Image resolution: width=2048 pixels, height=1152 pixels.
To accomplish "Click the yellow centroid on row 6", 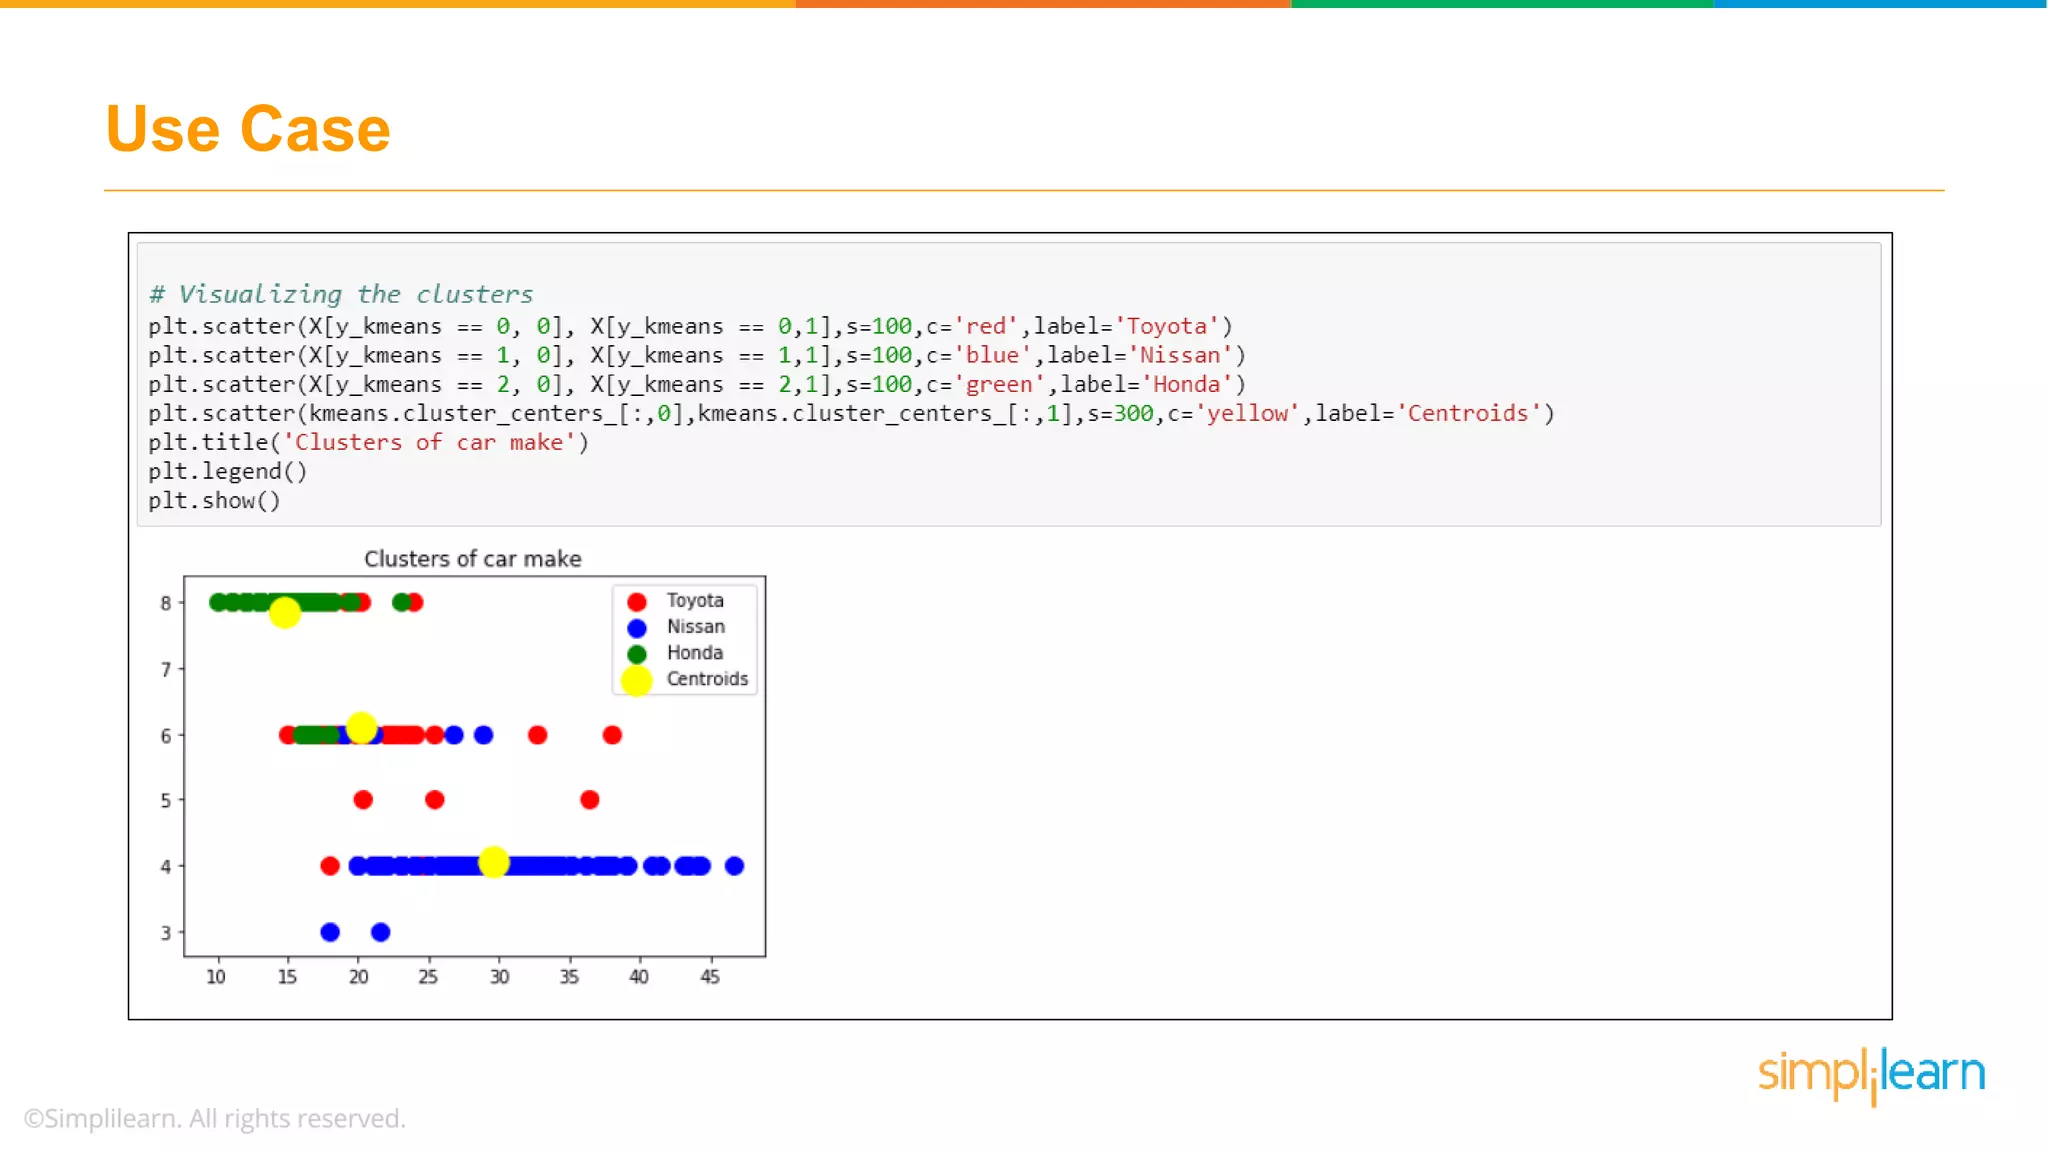I will (x=362, y=727).
